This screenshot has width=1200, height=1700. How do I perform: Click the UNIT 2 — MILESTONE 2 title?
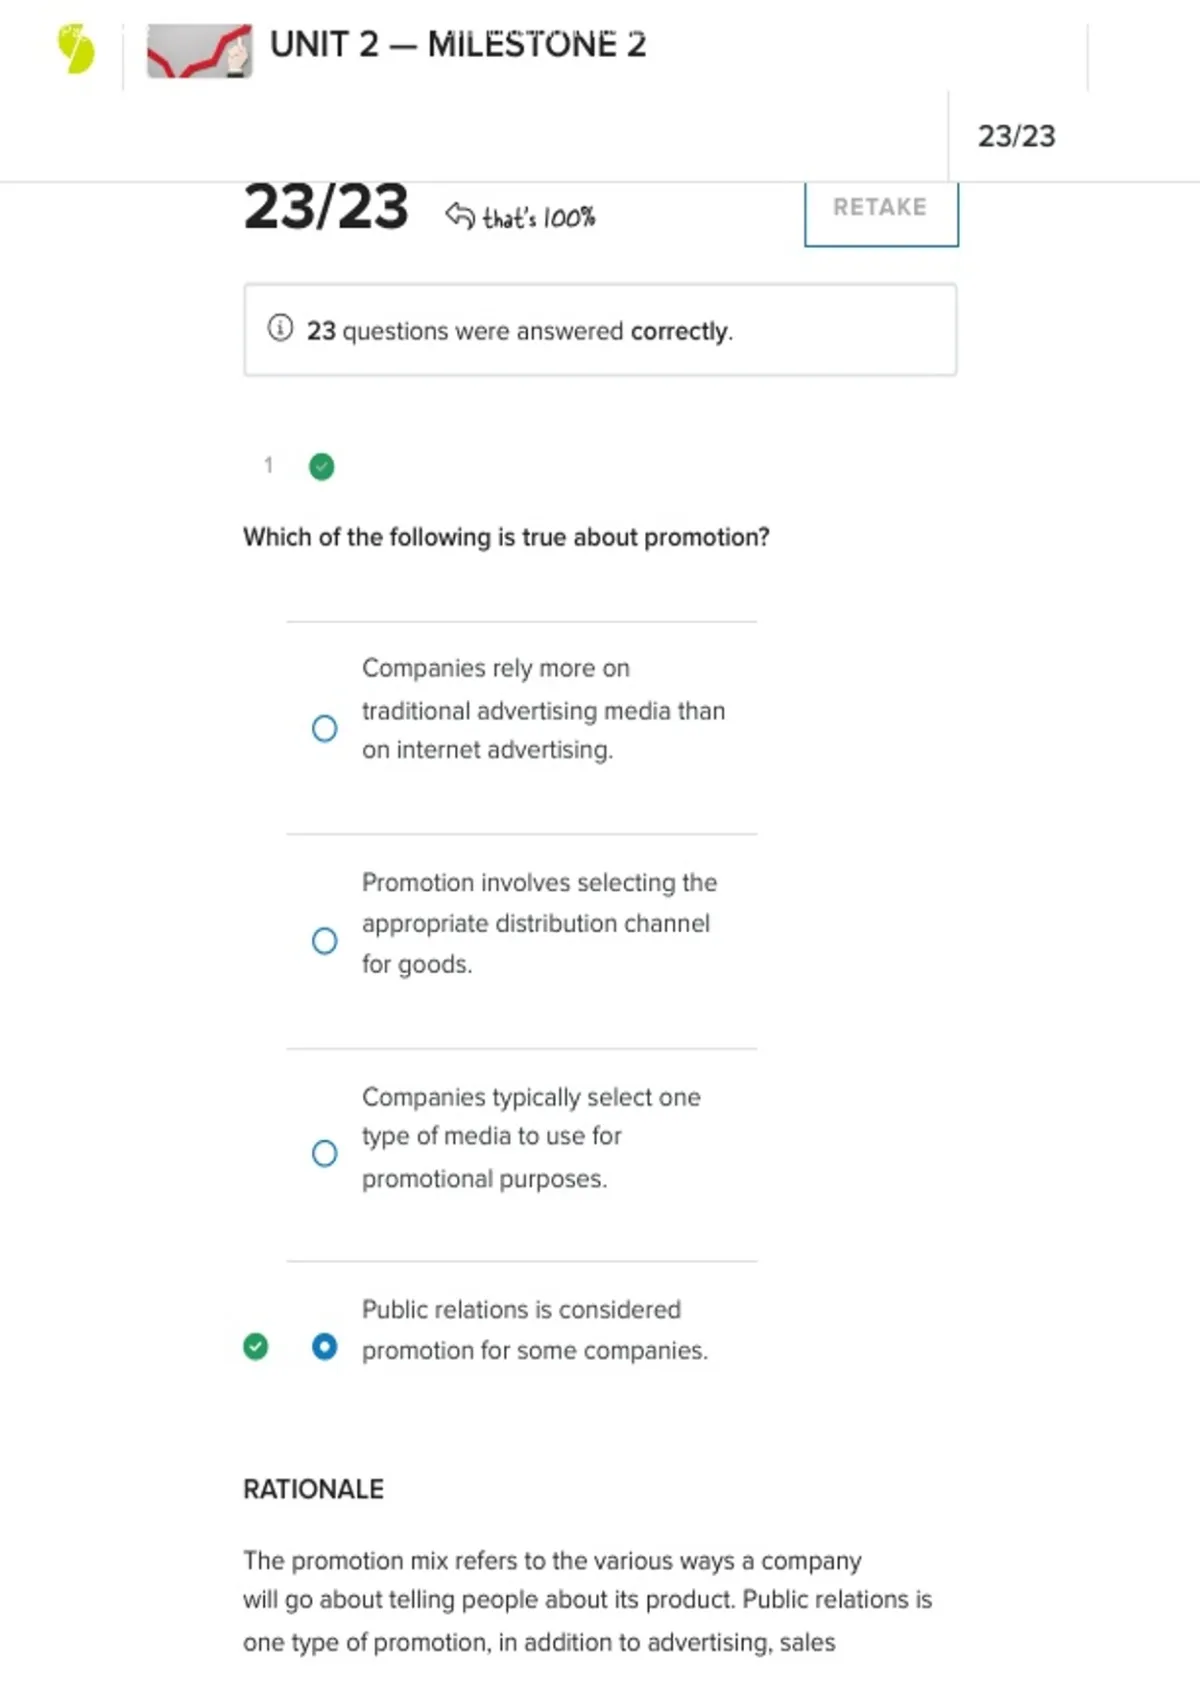pos(458,45)
